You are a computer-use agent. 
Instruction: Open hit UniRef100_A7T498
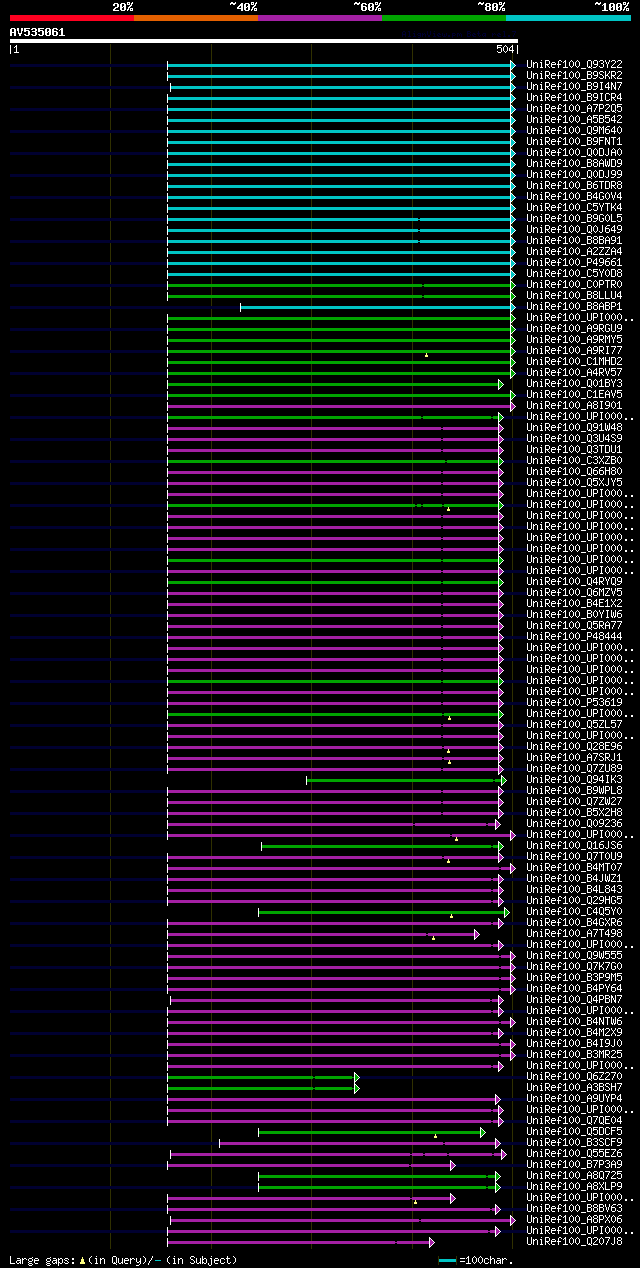point(574,933)
